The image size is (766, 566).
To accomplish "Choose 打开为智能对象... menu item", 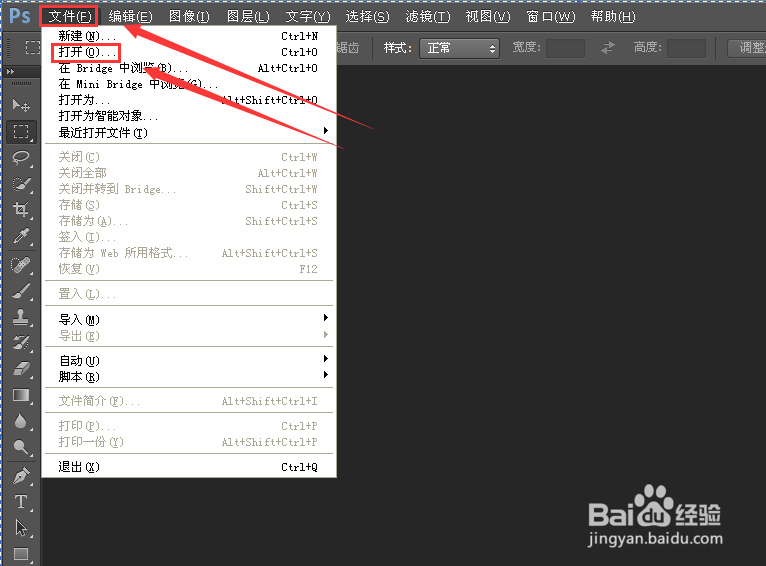I will coord(189,116).
